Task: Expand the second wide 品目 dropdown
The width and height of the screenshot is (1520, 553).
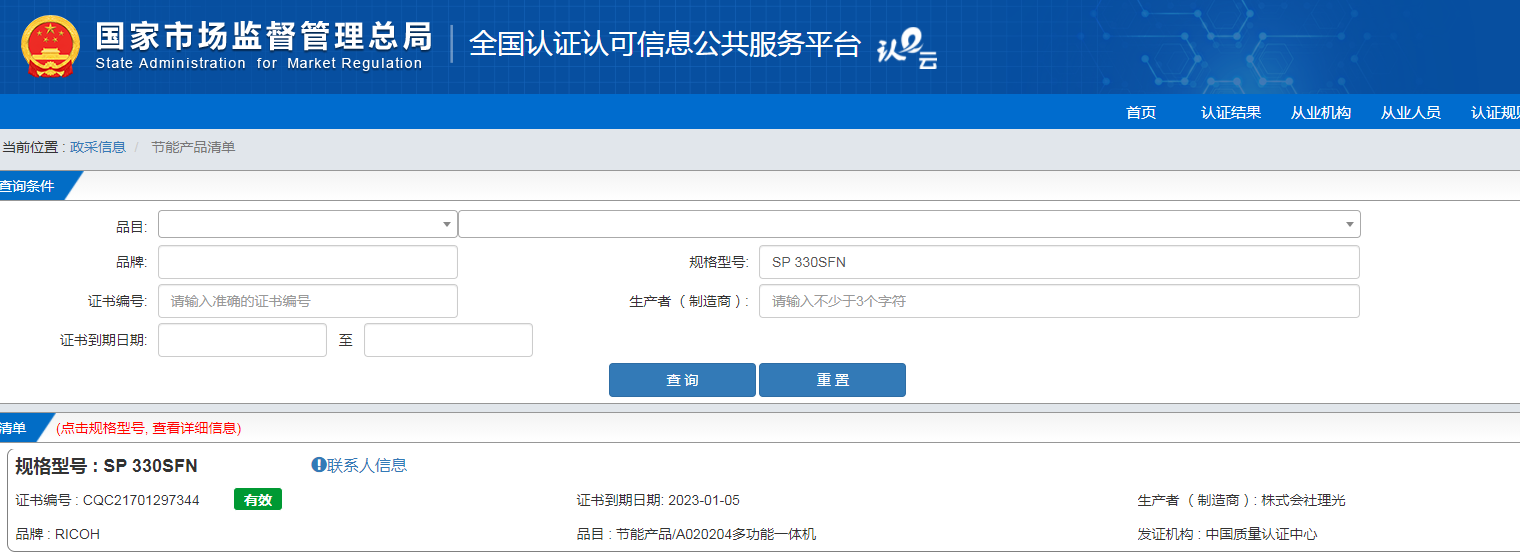Action: coord(908,224)
